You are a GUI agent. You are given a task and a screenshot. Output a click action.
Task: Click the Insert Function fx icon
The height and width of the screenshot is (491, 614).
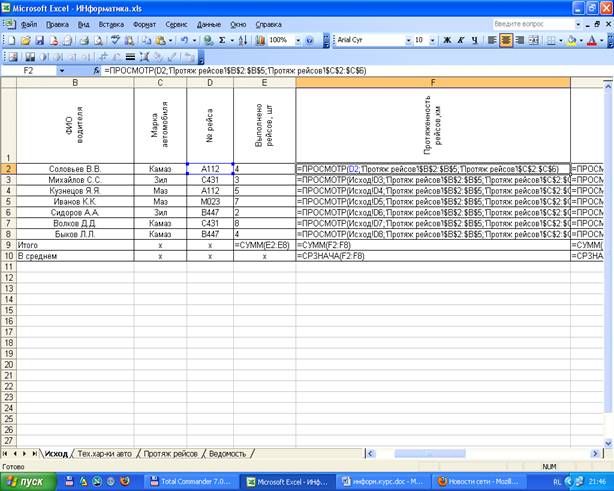pyautogui.click(x=96, y=72)
